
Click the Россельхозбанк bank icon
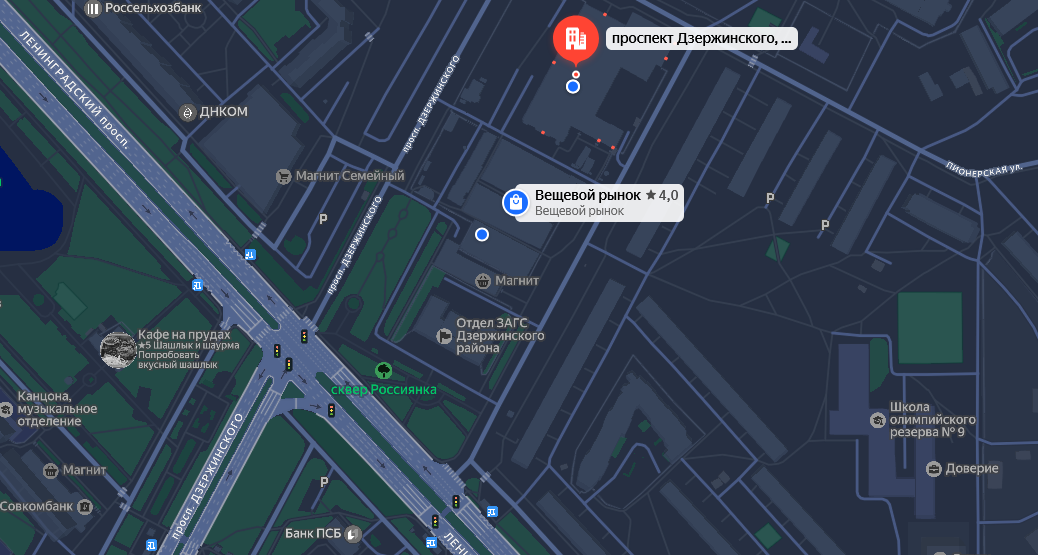click(x=92, y=8)
